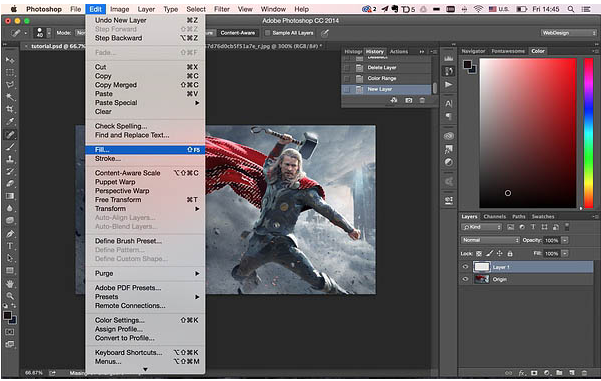601x381 pixels.
Task: Click the vertical hue spectrum slider
Action: 588,133
